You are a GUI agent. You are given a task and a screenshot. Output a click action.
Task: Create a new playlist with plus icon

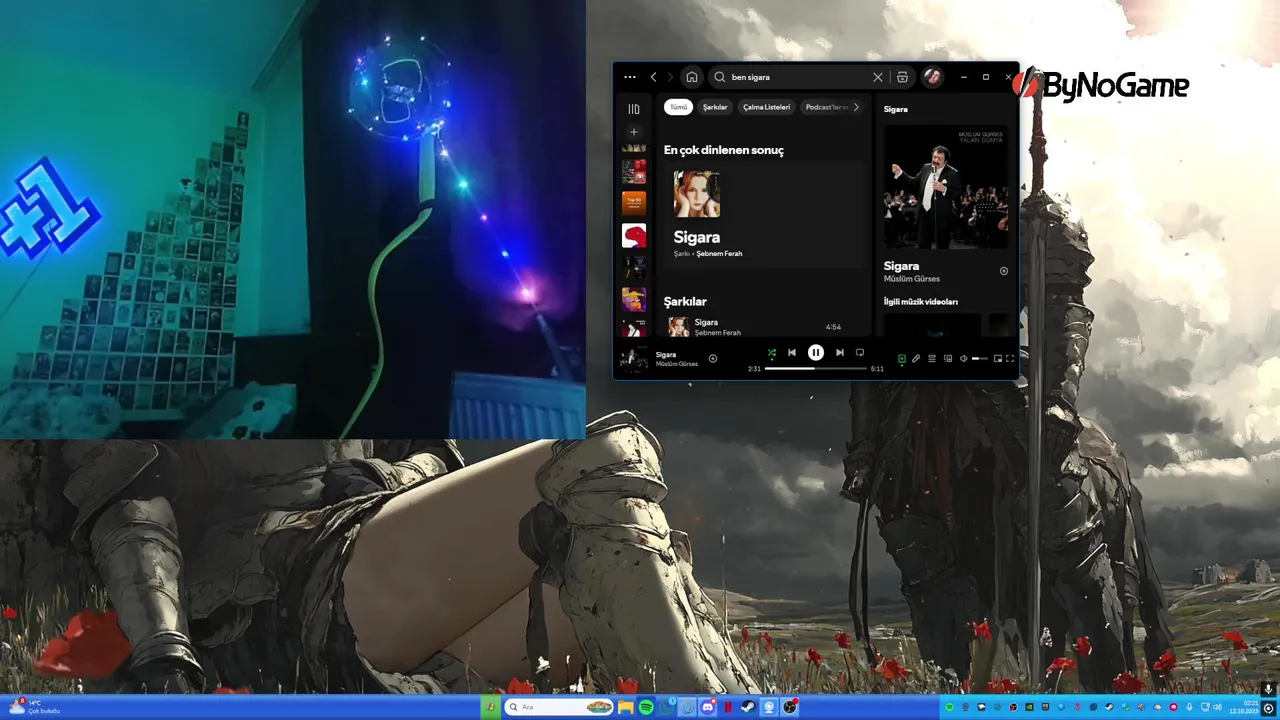tap(633, 132)
